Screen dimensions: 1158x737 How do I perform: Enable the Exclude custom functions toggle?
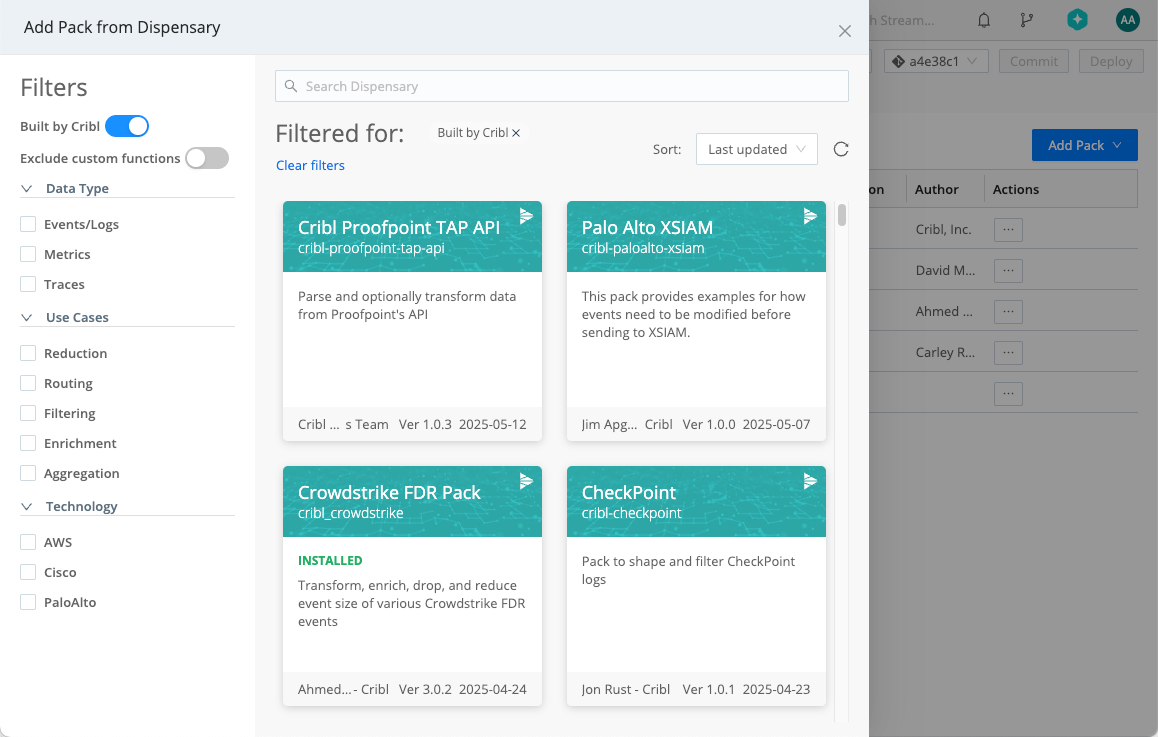[207, 157]
